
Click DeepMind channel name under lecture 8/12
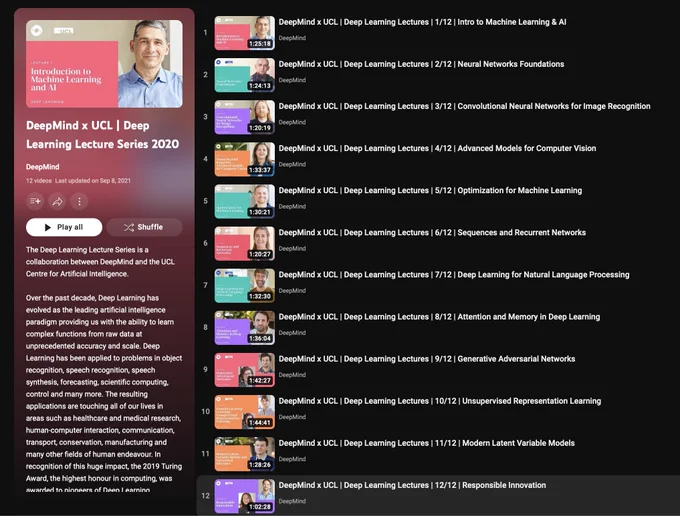tap(292, 333)
